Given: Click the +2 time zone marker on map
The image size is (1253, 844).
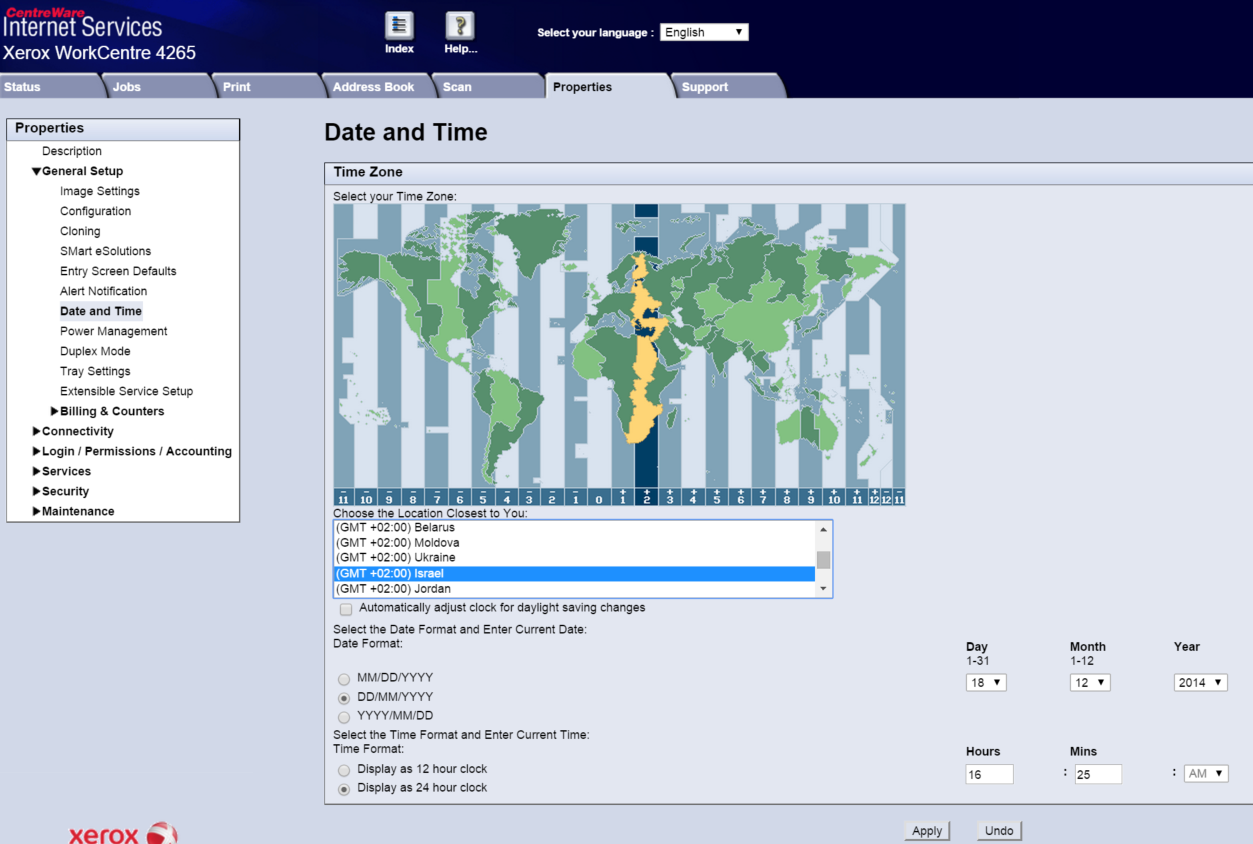Looking at the screenshot, I should tap(646, 496).
